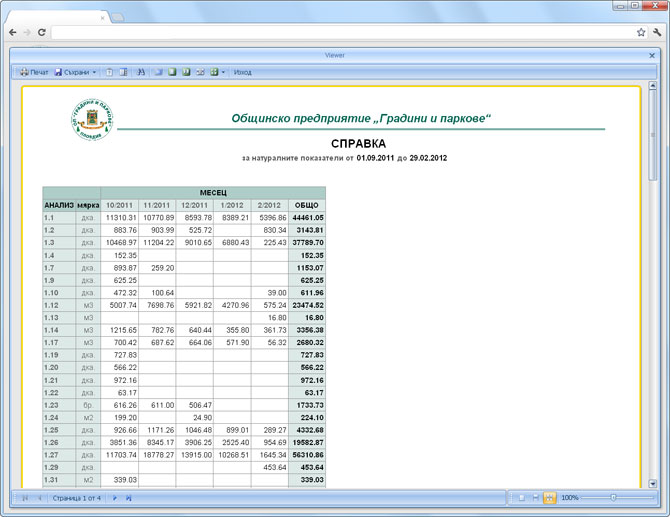Click the Печат print button
The image size is (670, 517).
pyautogui.click(x=34, y=72)
